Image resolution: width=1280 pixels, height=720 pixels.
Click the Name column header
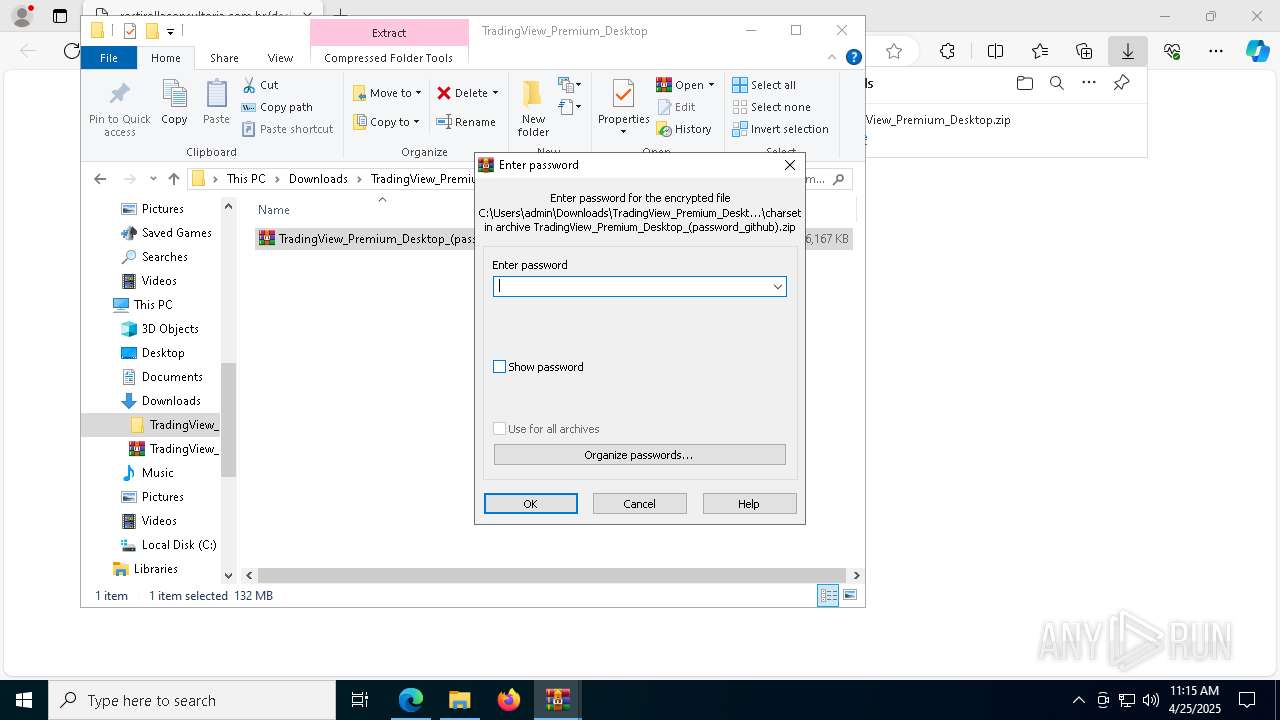click(x=274, y=210)
